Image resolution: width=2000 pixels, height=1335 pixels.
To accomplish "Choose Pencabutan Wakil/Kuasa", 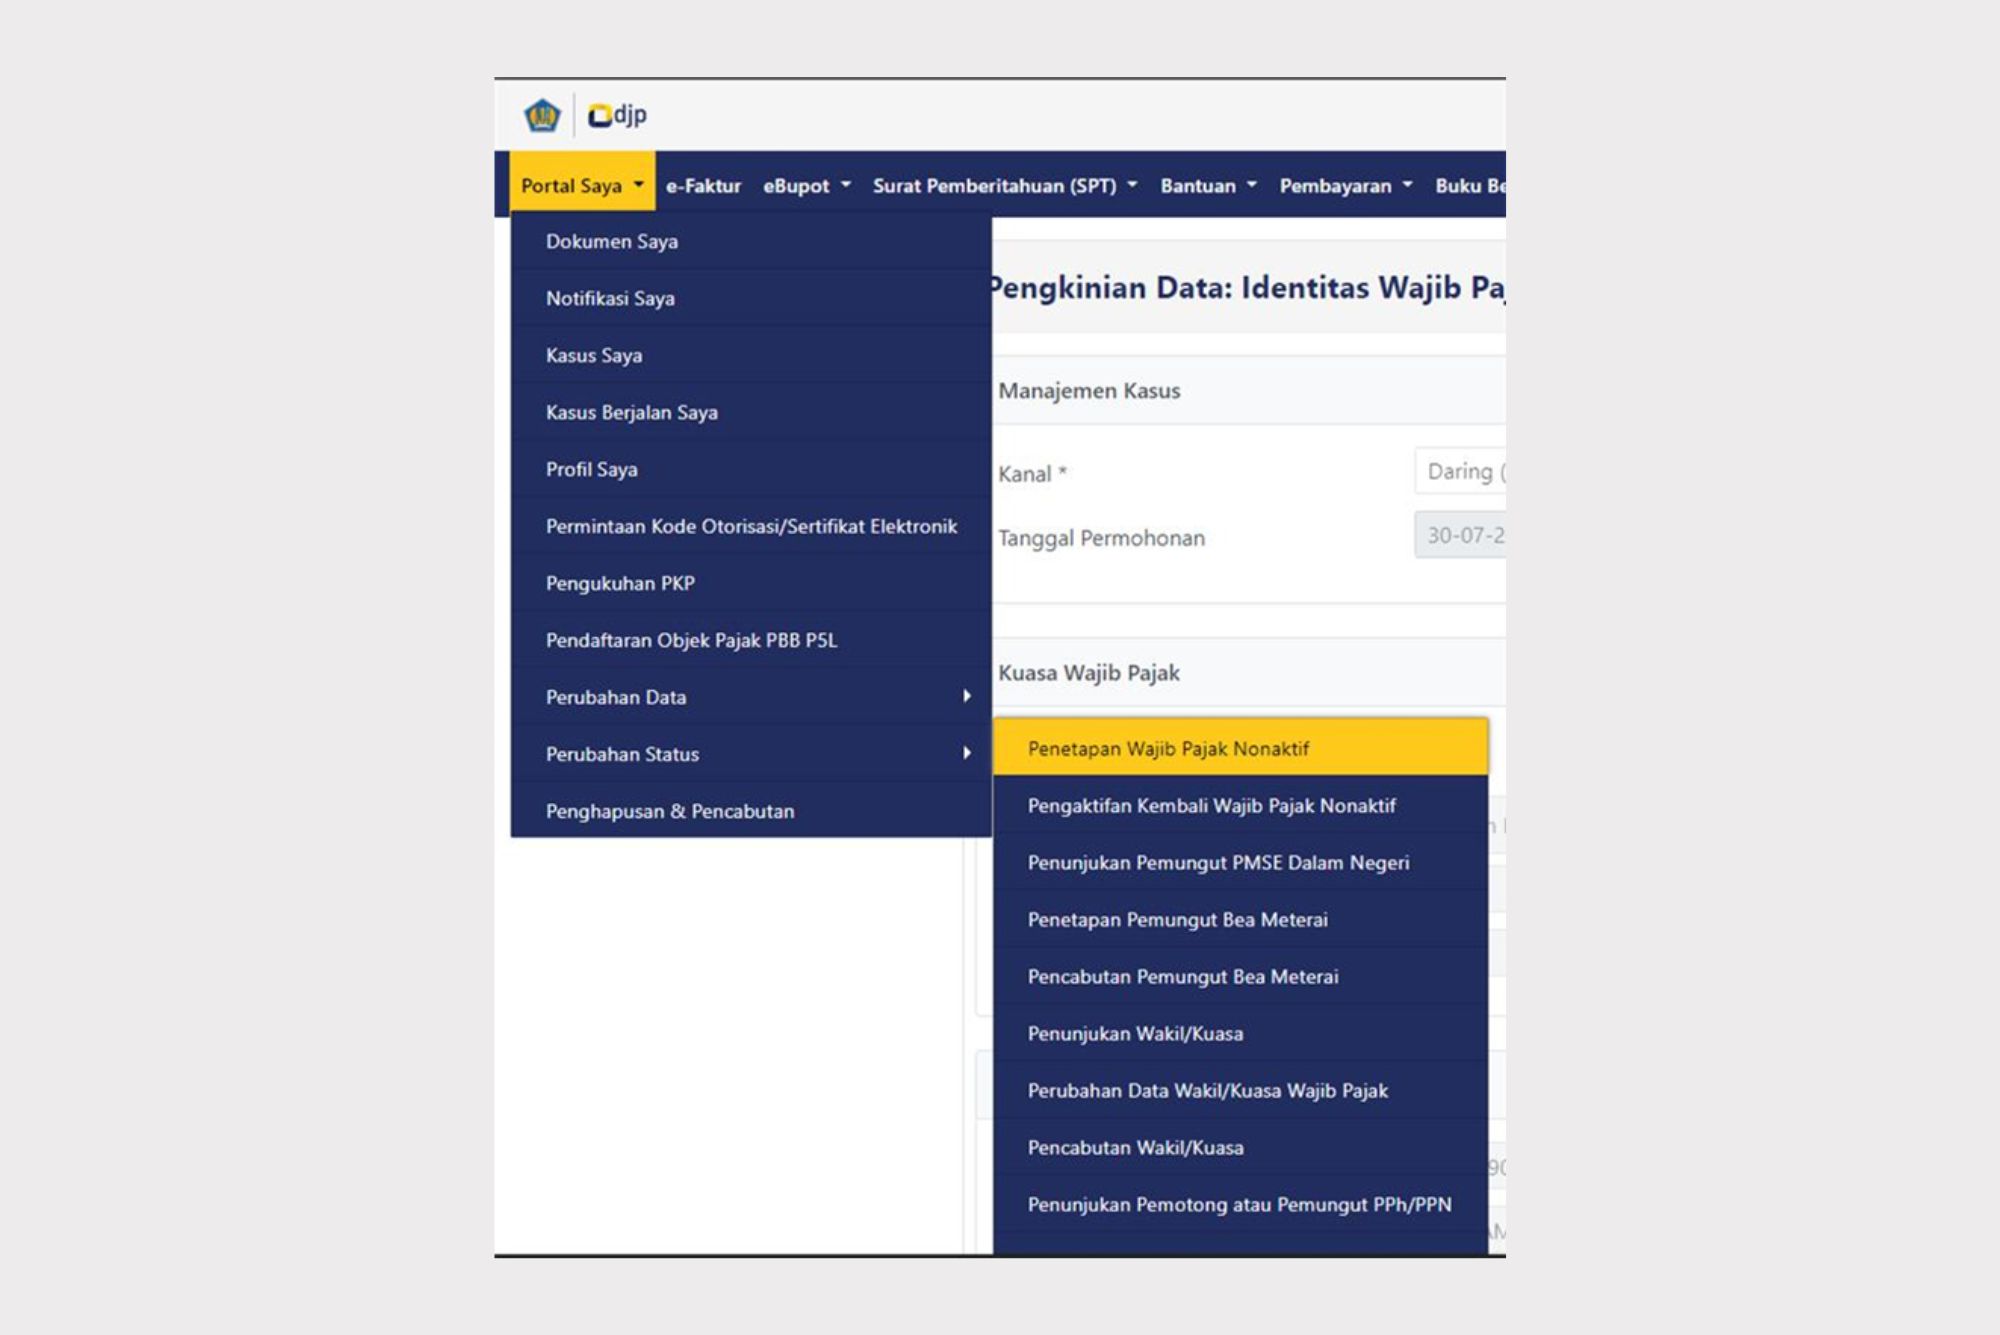I will (1240, 1147).
